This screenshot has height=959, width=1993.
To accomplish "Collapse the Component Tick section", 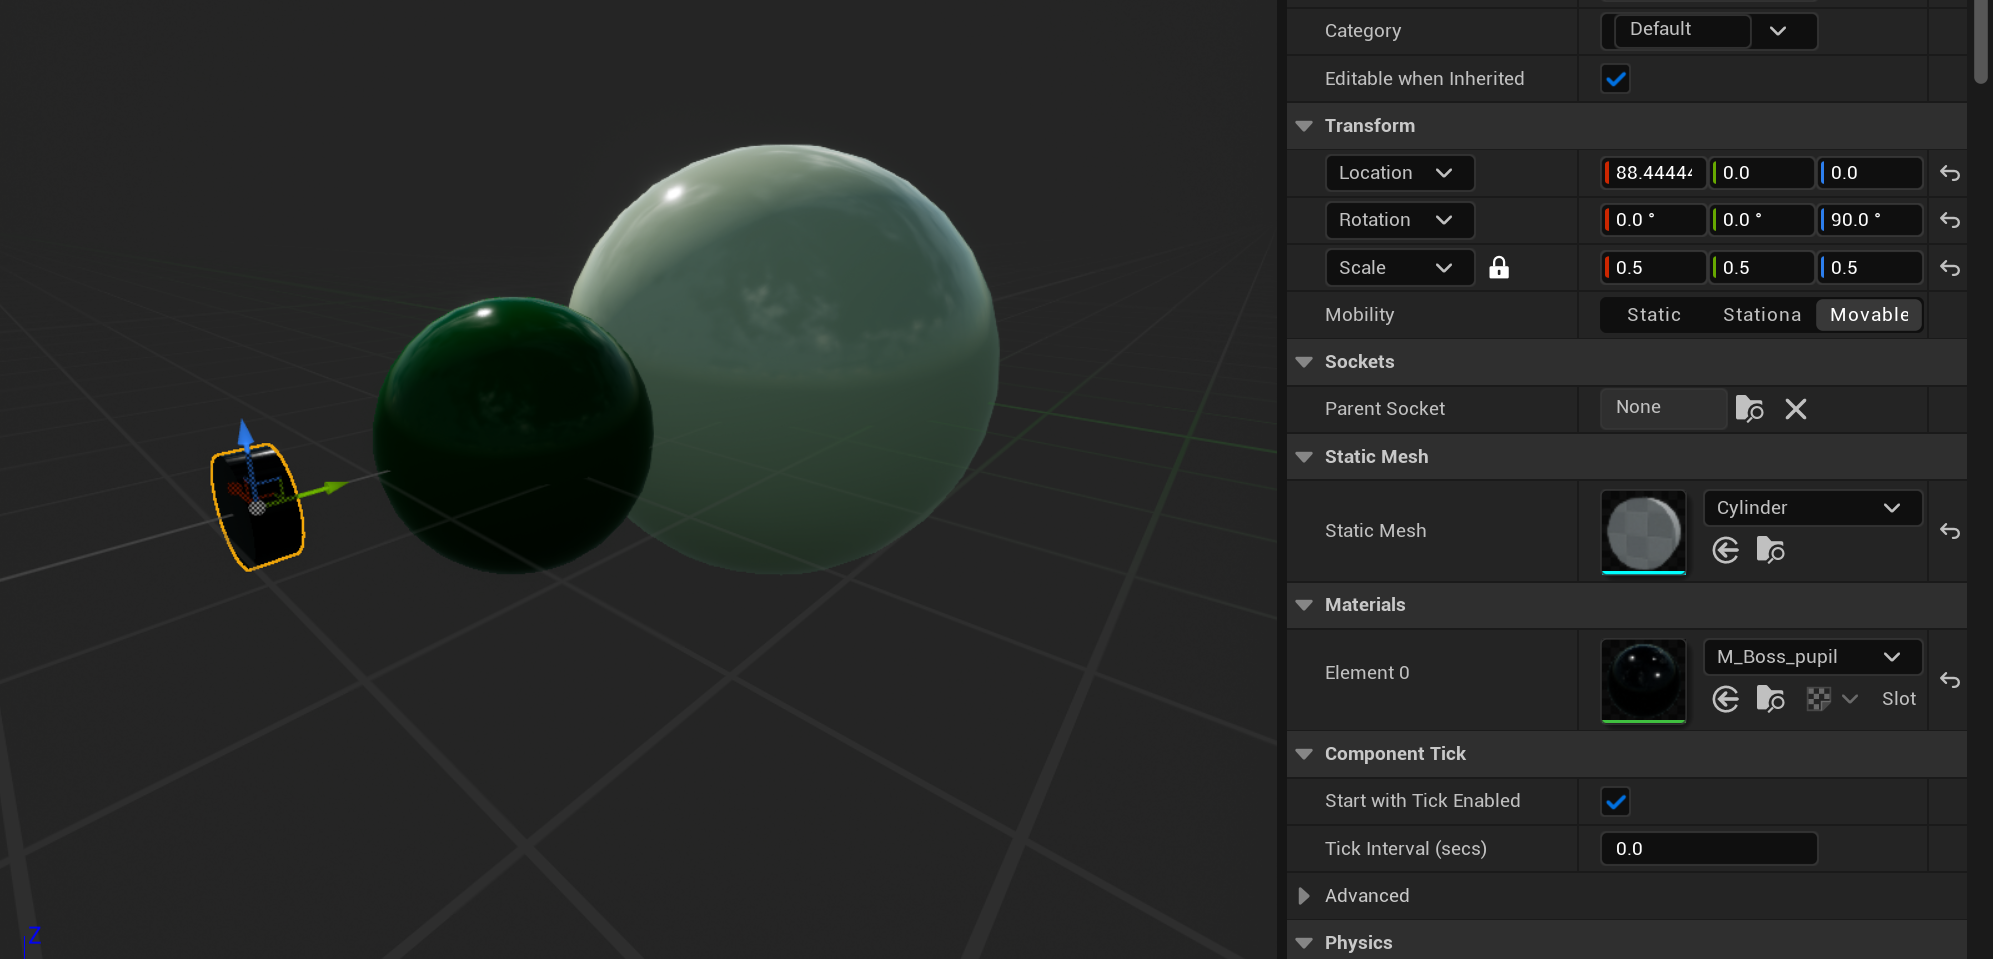I will pyautogui.click(x=1304, y=754).
